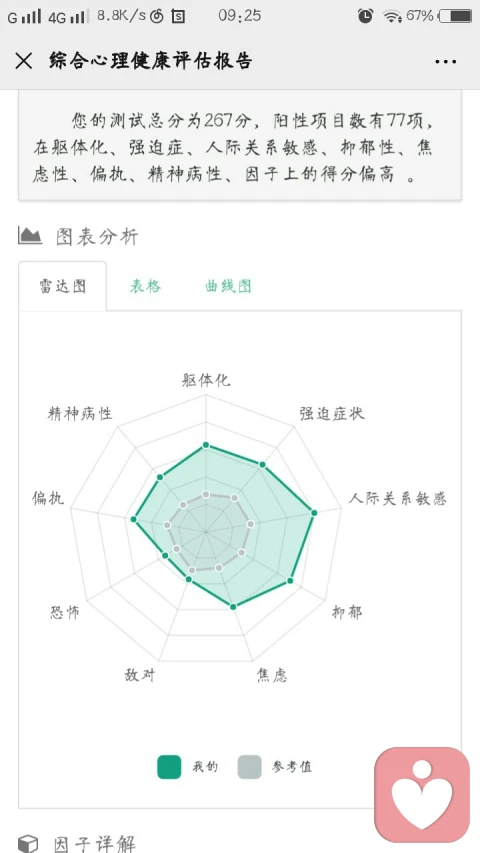Switch to the 曲线图 tab
Screen dimensions: 480x853
(229, 286)
